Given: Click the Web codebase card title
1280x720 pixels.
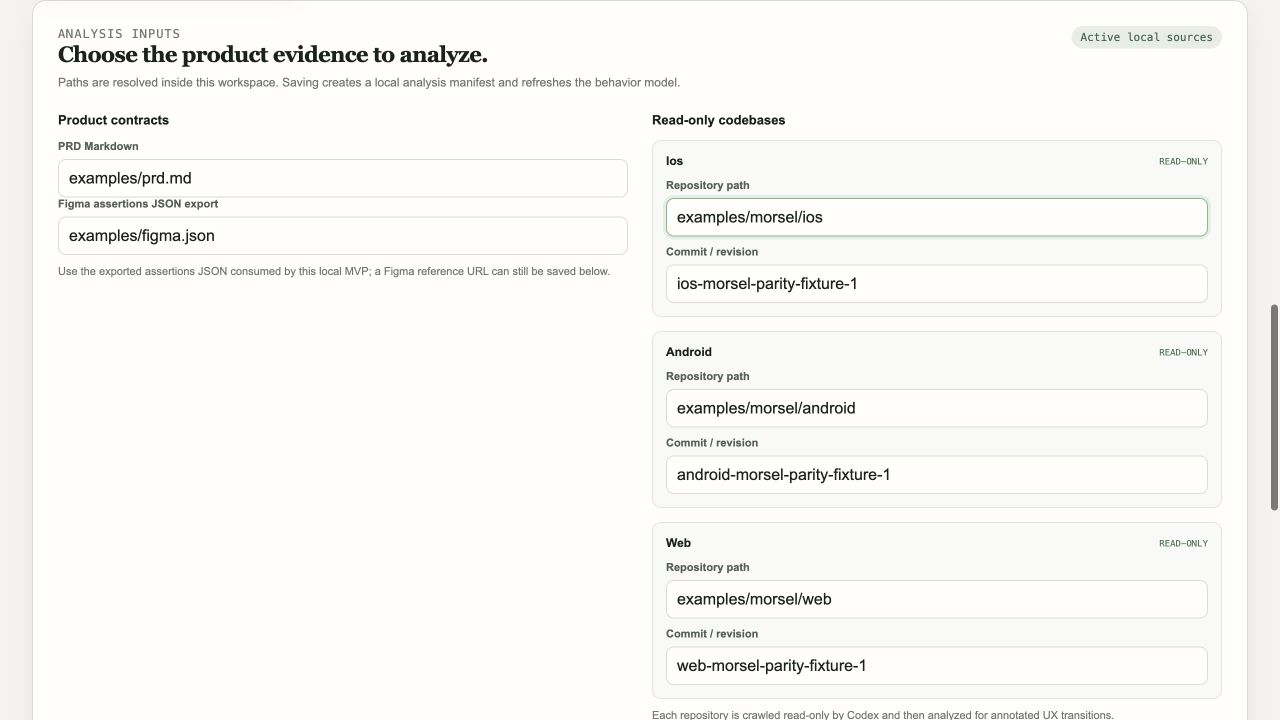Looking at the screenshot, I should coord(678,543).
